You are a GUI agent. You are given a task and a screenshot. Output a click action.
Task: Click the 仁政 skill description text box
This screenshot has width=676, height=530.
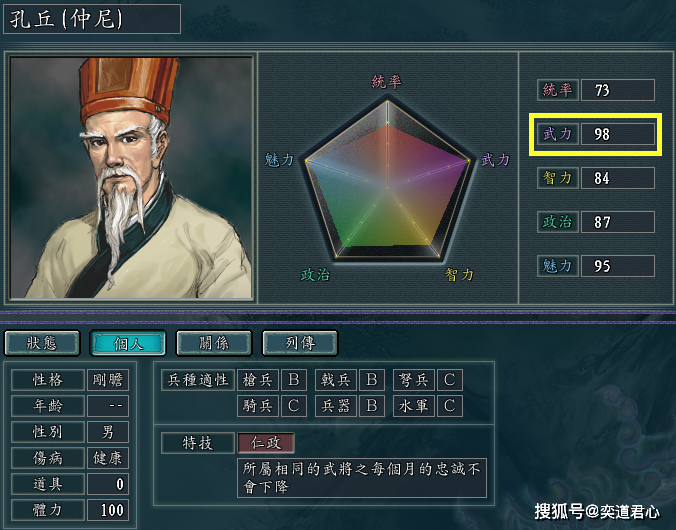(x=362, y=478)
